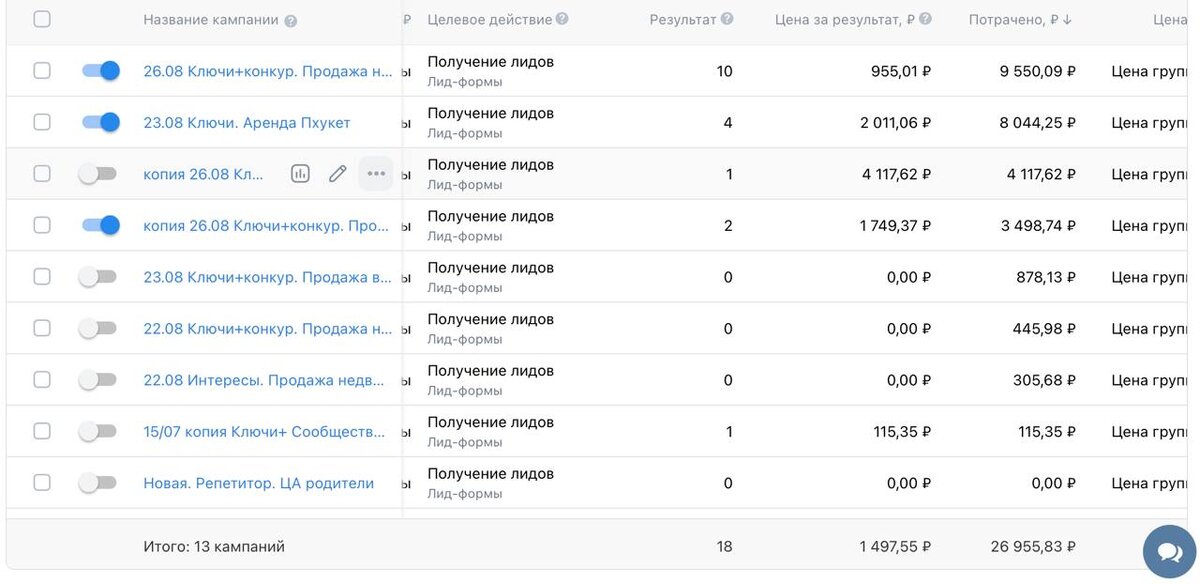The height and width of the screenshot is (584, 1200).
Task: Enable the Новая. Репетитор campaign toggle
Action: 98,483
